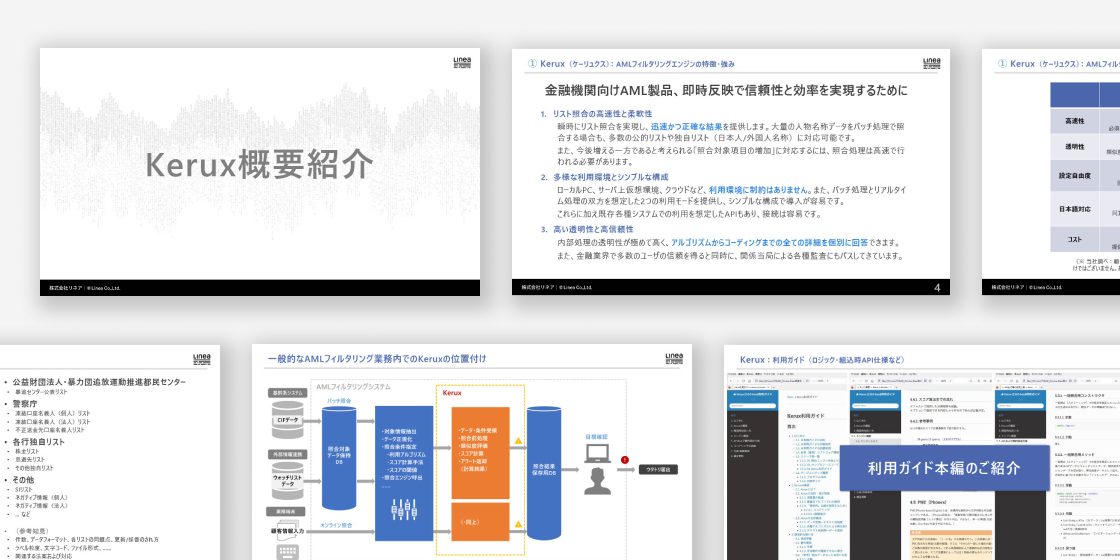Click the '日本語対応' row header in the table

[1075, 209]
